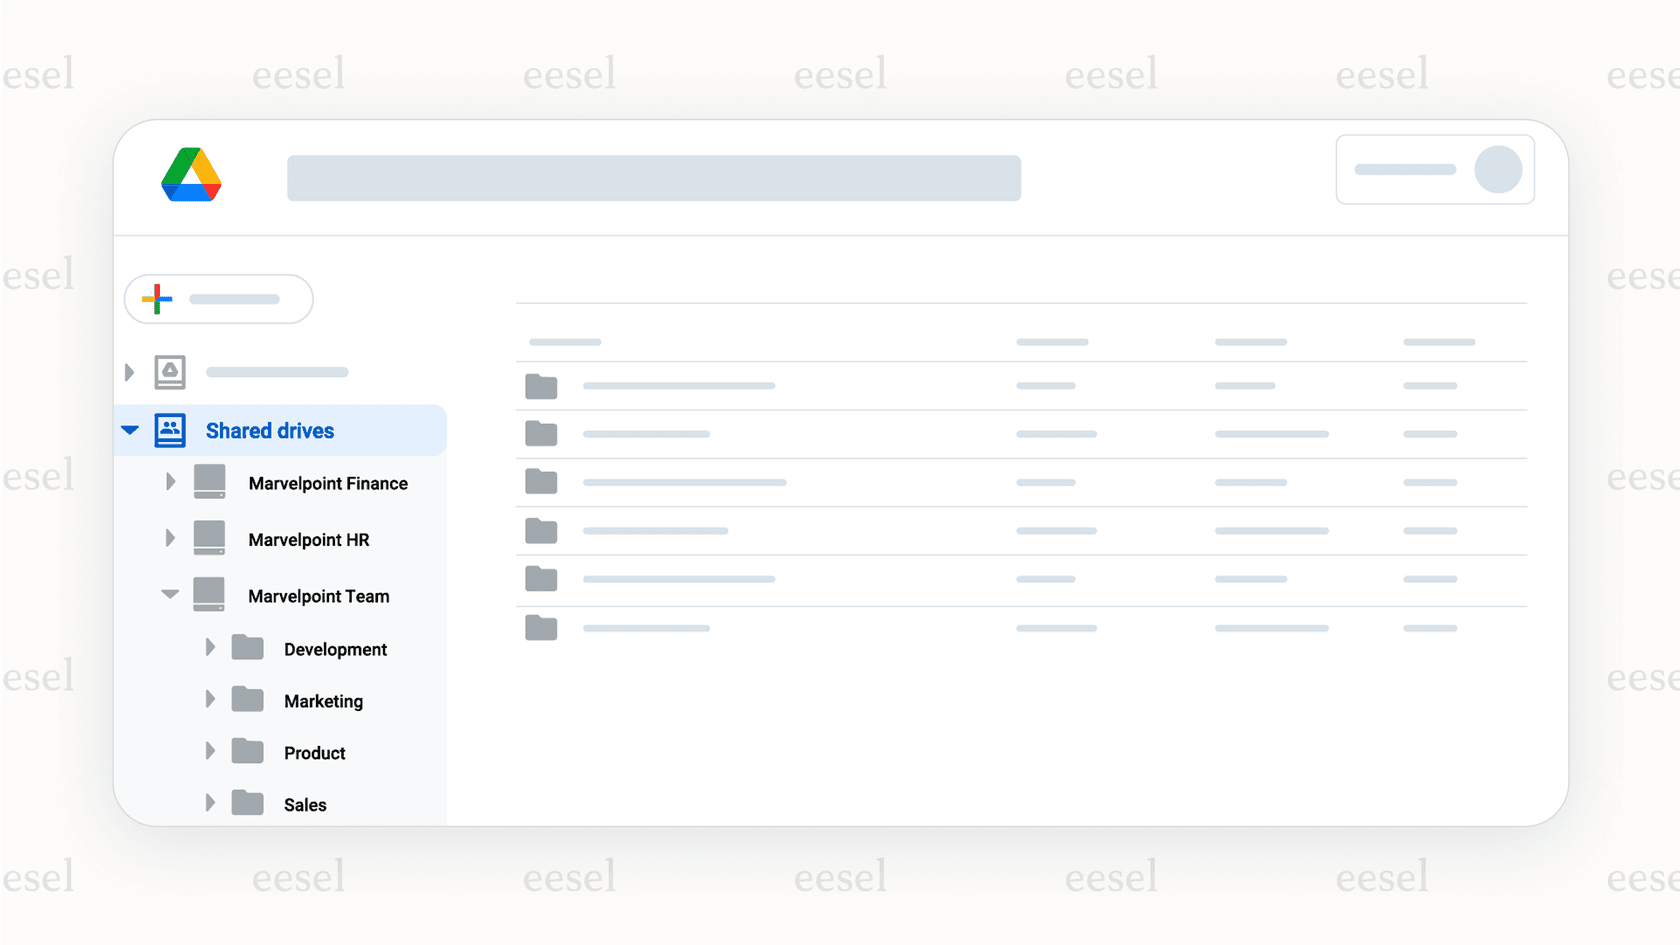Click the My Drive icon in sidebar
Image resolution: width=1680 pixels, height=945 pixels.
[x=170, y=372]
